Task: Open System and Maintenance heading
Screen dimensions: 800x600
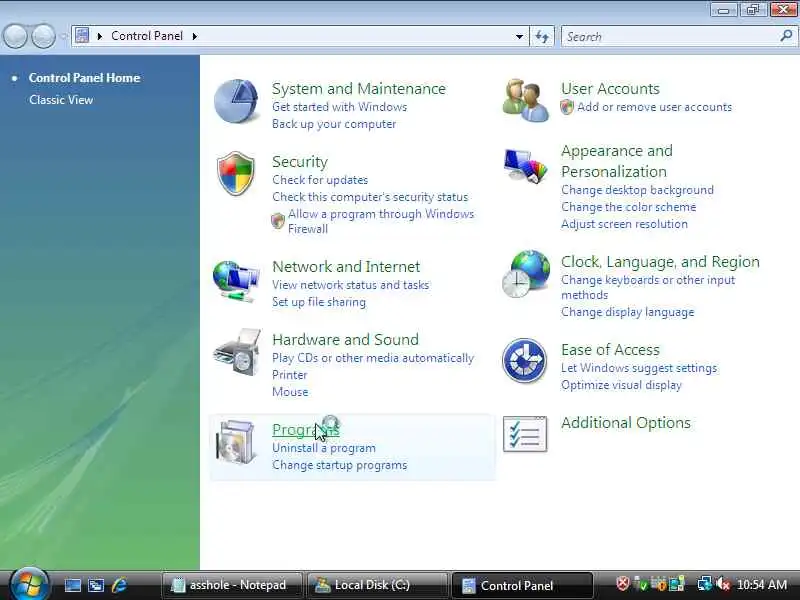Action: 359,88
